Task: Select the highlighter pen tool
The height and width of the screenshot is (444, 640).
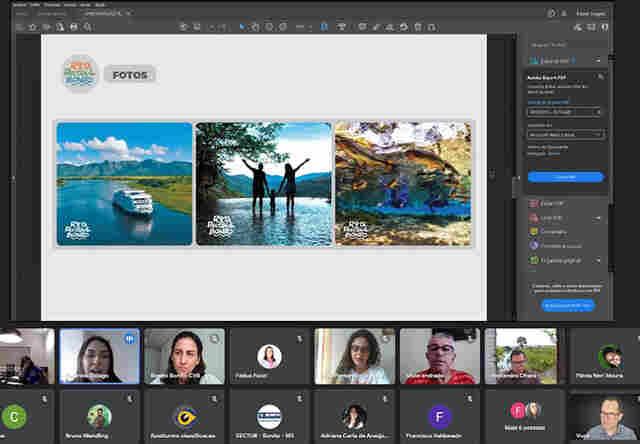Action: pyautogui.click(x=376, y=27)
